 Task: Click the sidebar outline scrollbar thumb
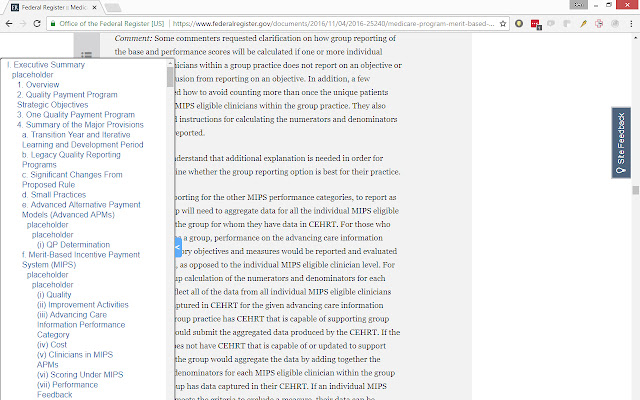point(170,77)
